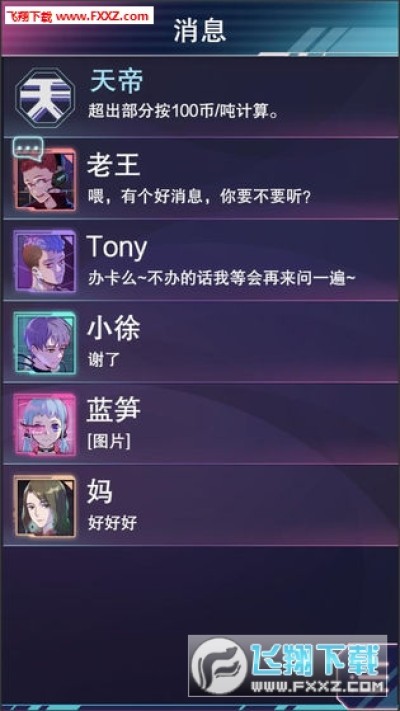Select 小徐's teal-framed avatar
Screen dimensions: 400x711
tap(44, 342)
